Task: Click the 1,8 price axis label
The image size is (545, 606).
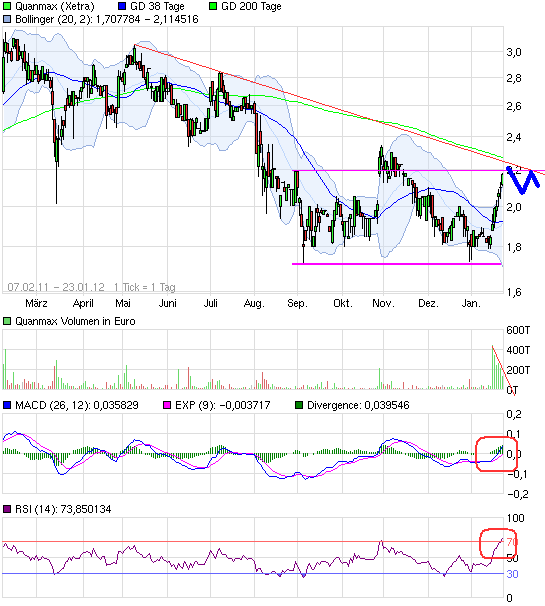Action: [514, 247]
